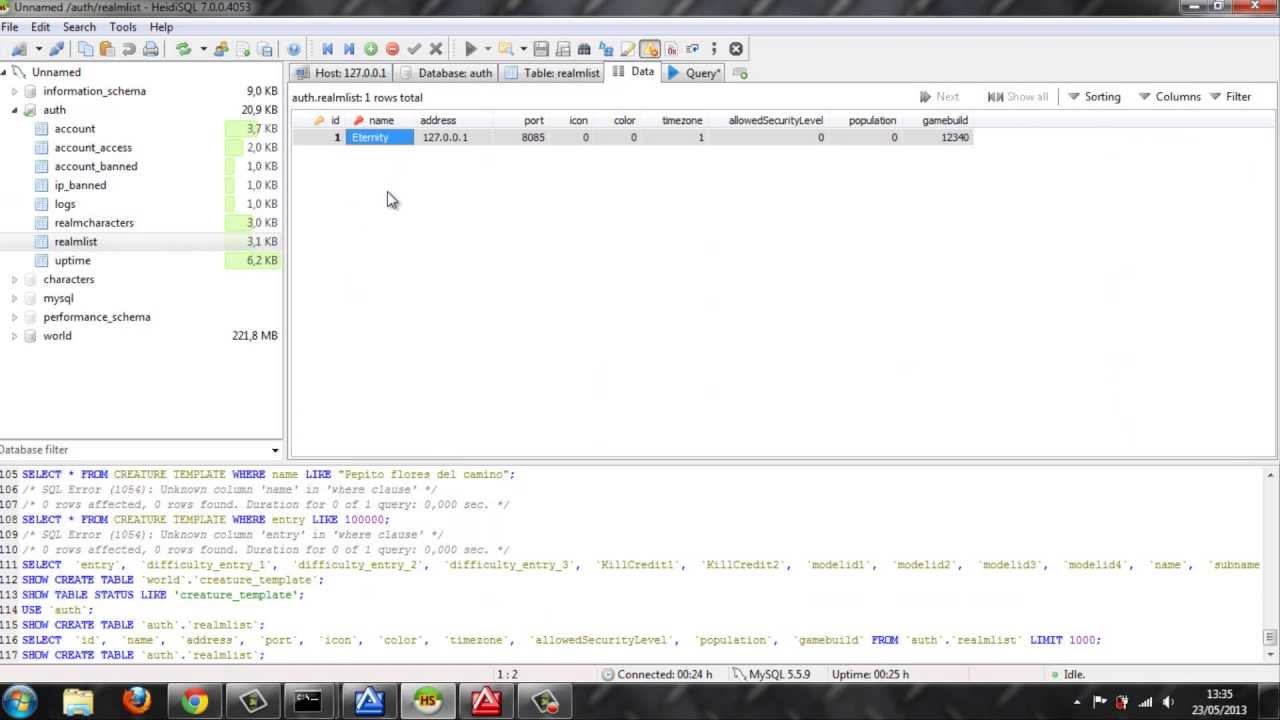Open the Help menu
The width and height of the screenshot is (1280, 720).
coord(161,27)
